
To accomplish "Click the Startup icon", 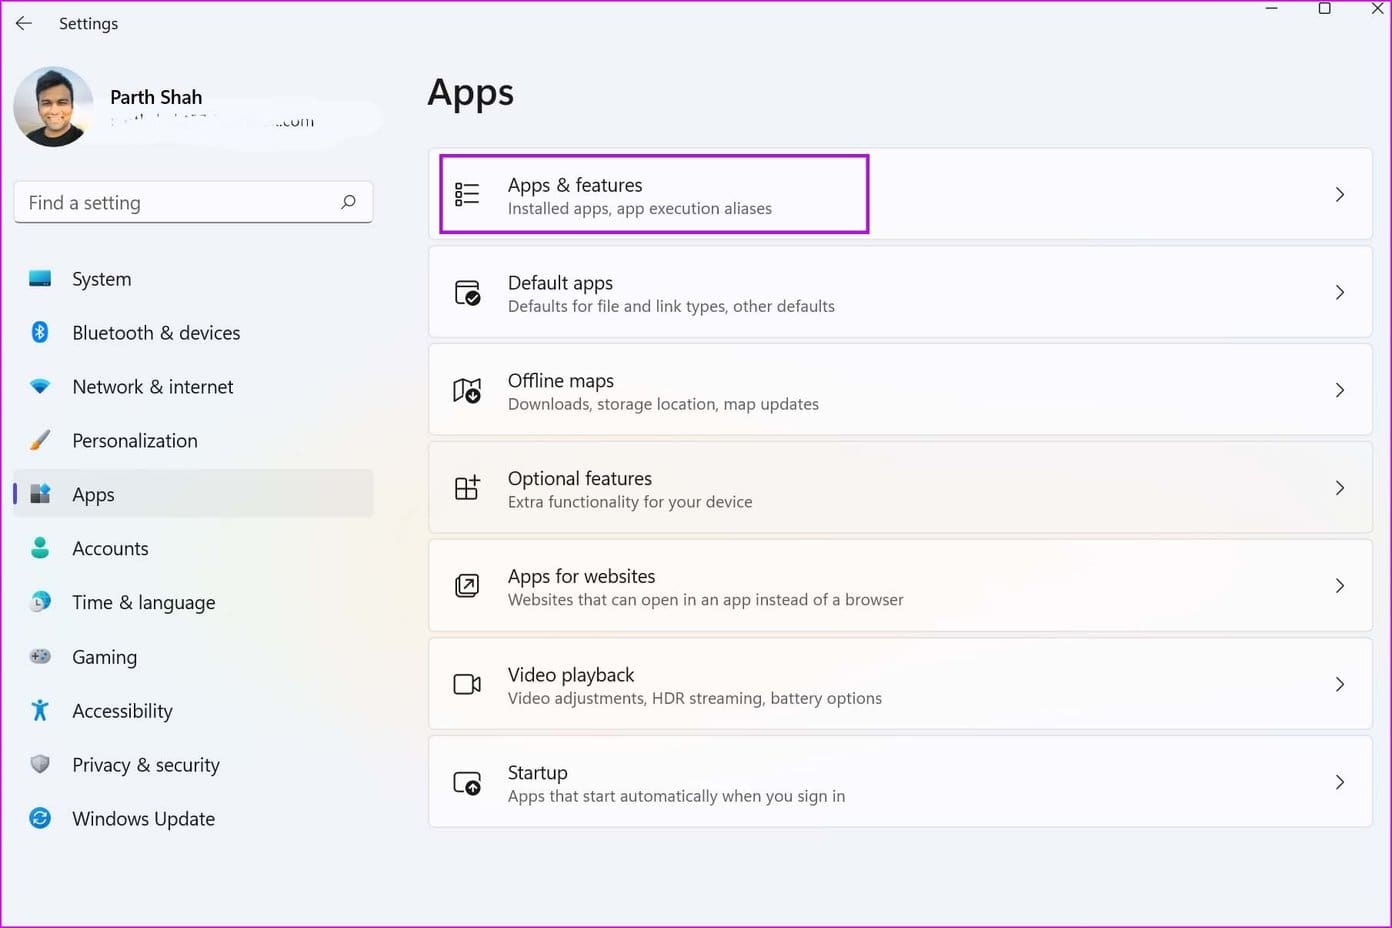I will pyautogui.click(x=467, y=782).
